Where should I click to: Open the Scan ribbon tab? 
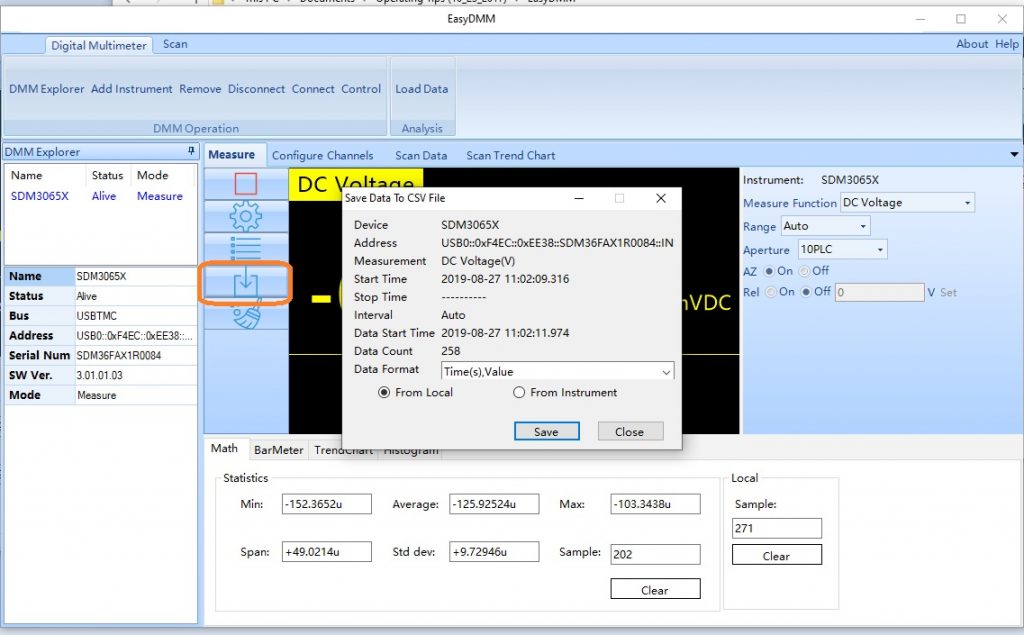click(175, 44)
